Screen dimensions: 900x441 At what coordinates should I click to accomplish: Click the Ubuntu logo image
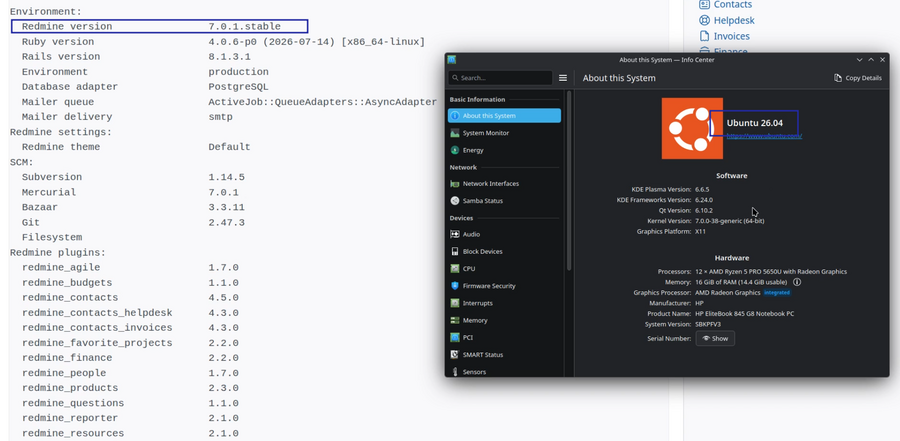(692, 128)
